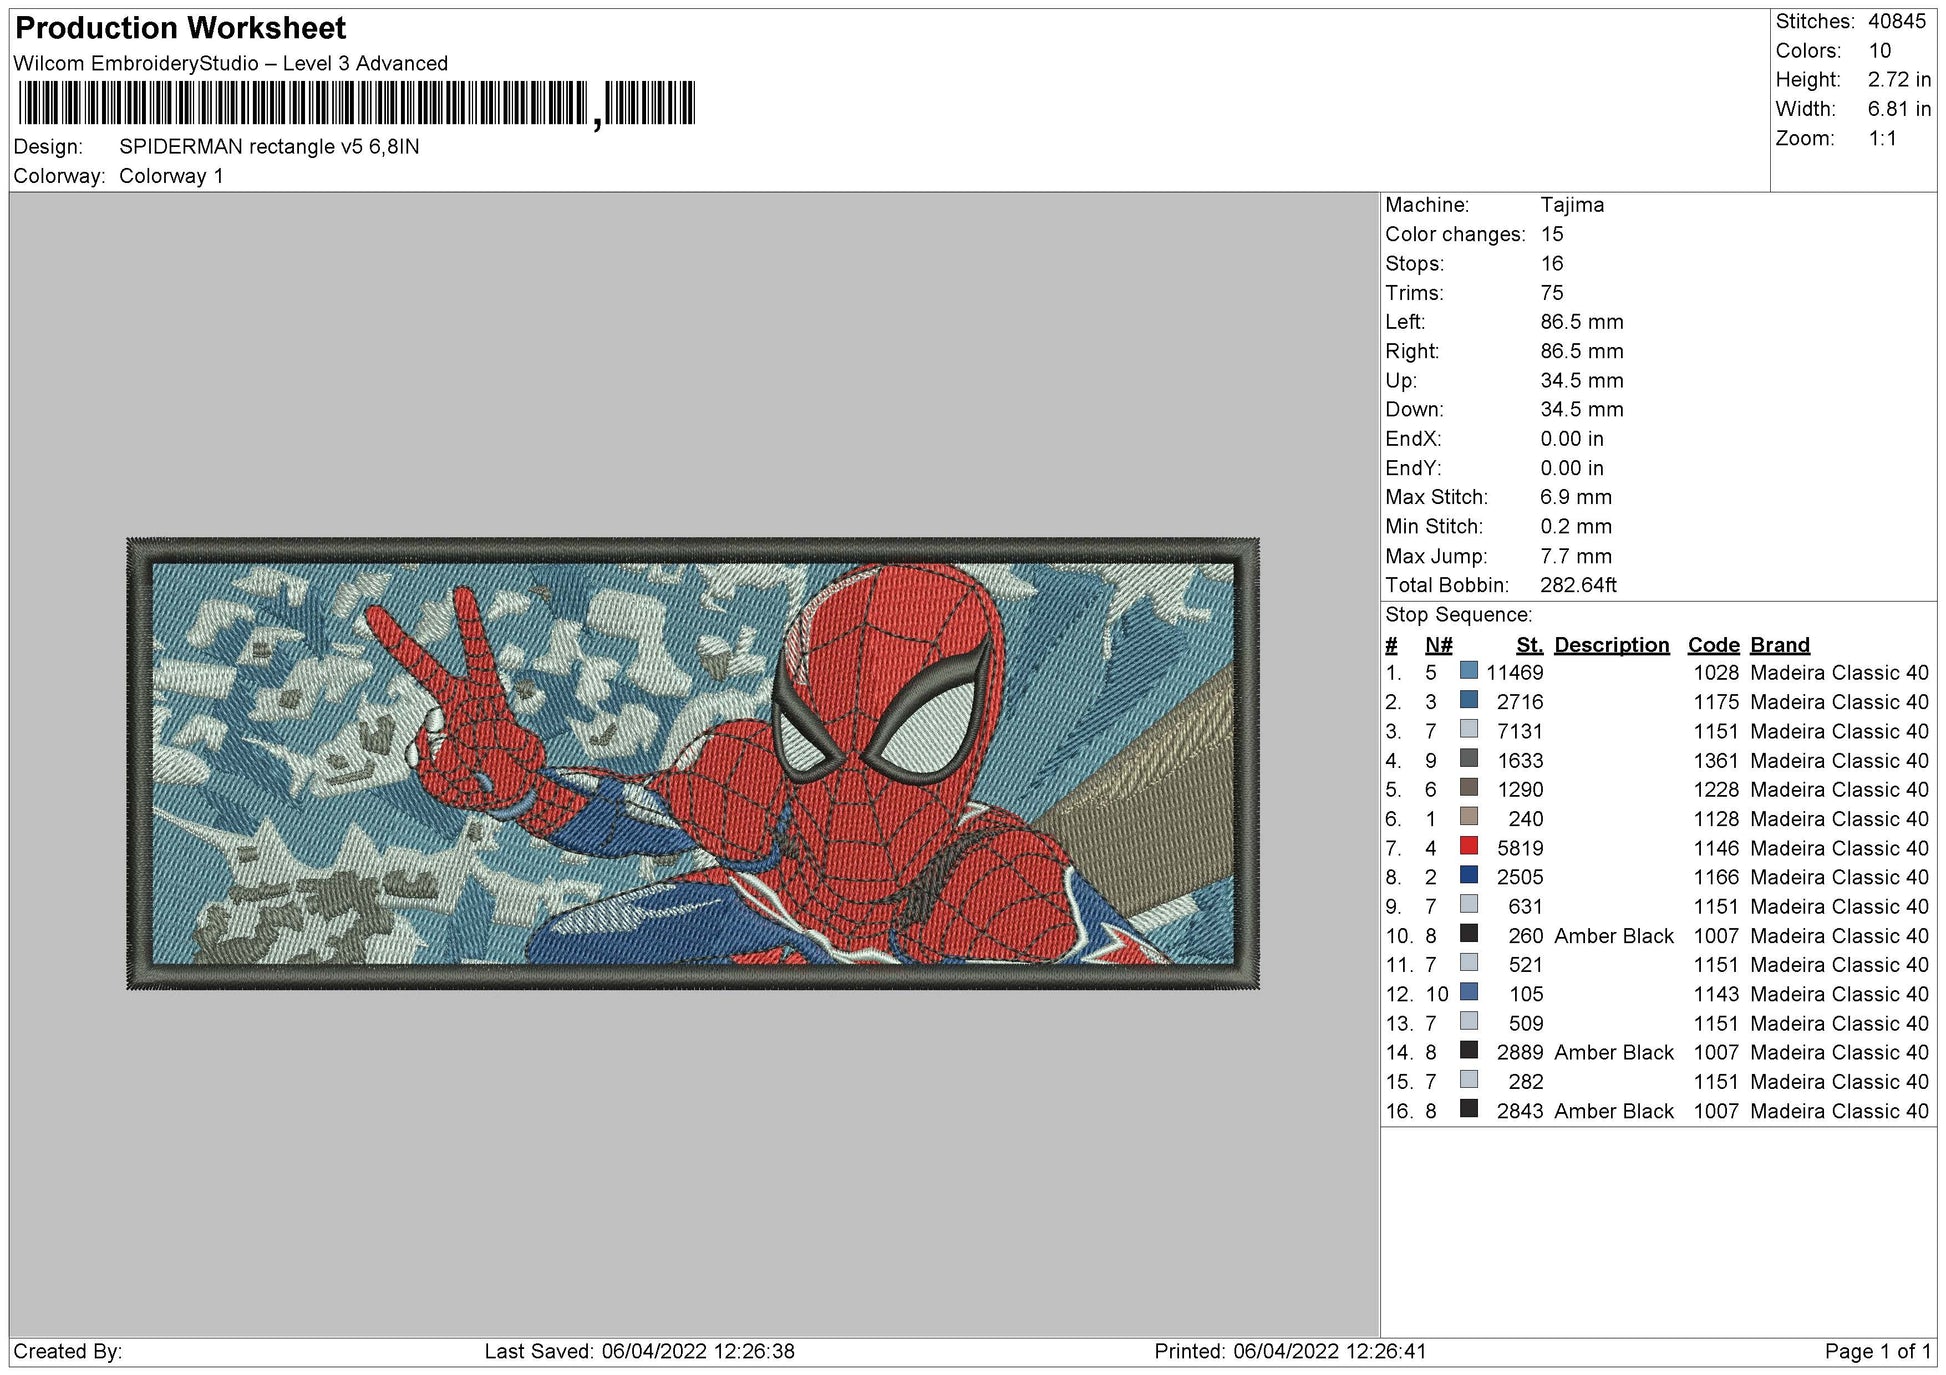The image size is (1946, 1375).
Task: Click the Spiderman embroidery design preview
Action: (692, 764)
